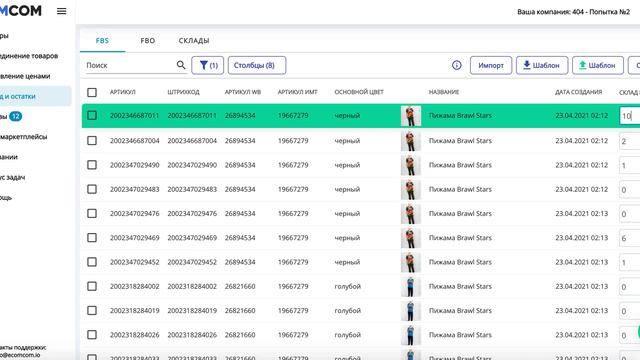Sort by ДАТА СОЗДАНИЯ column header
640x360 pixels.
[578, 92]
